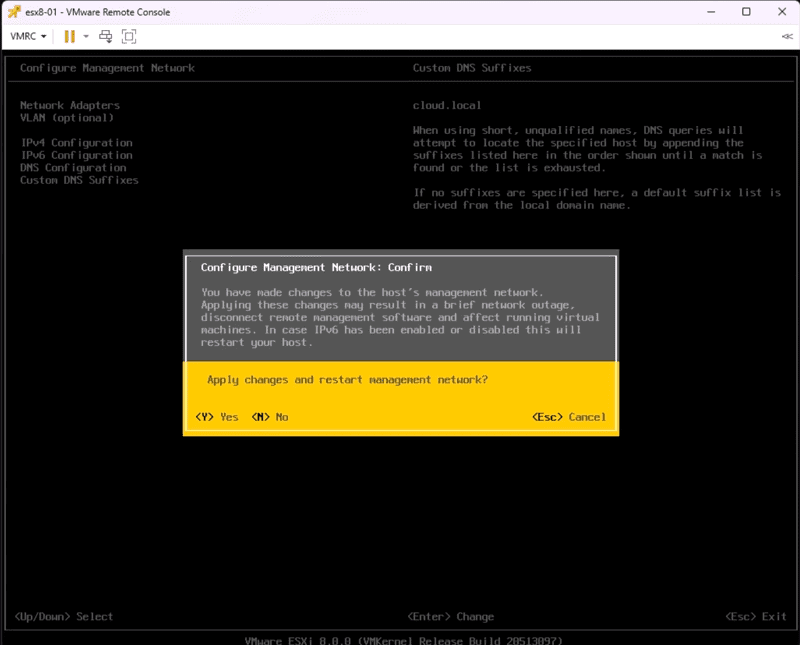Maximize the VMware Remote Console window
The height and width of the screenshot is (645, 800).
point(746,12)
